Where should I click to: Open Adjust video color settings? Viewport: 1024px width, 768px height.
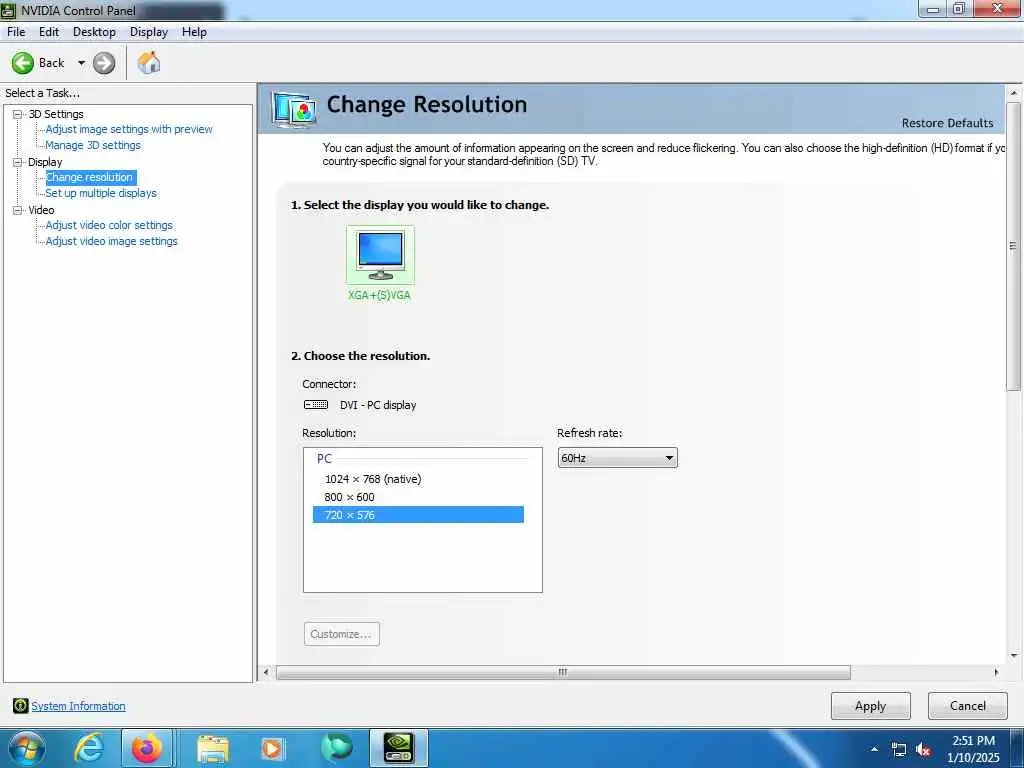click(x=109, y=225)
